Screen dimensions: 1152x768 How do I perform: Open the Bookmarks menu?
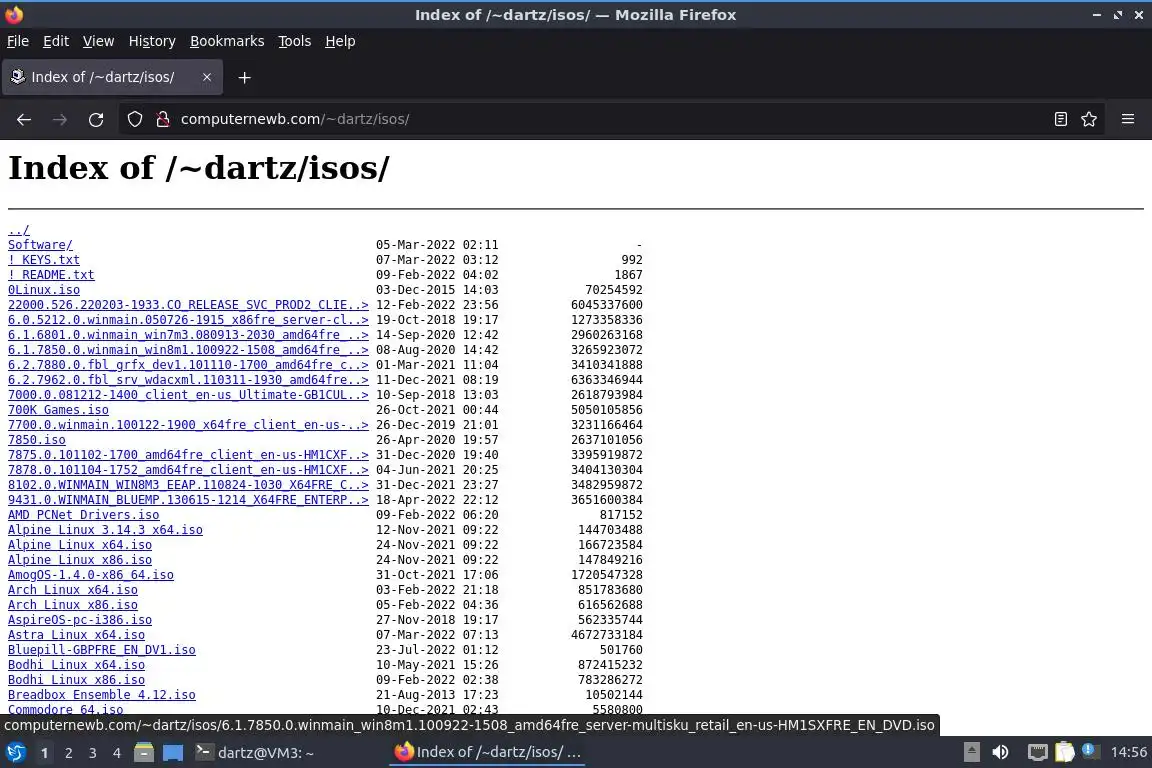[227, 41]
